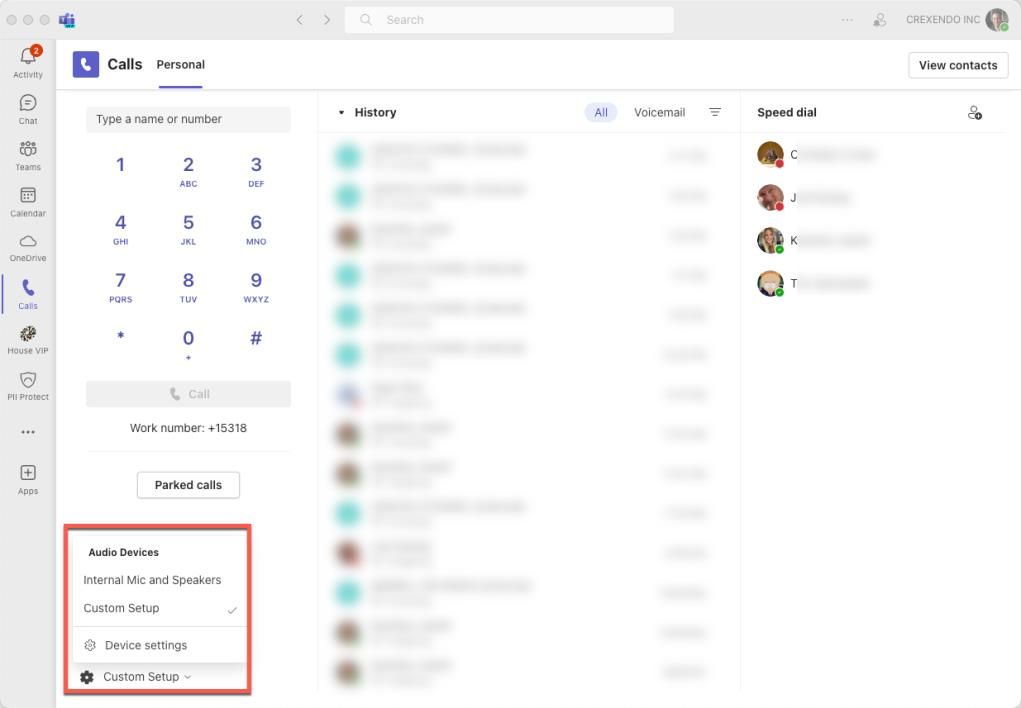The image size is (1021, 708).
Task: Select Custom Setup audio device
Action: 160,608
